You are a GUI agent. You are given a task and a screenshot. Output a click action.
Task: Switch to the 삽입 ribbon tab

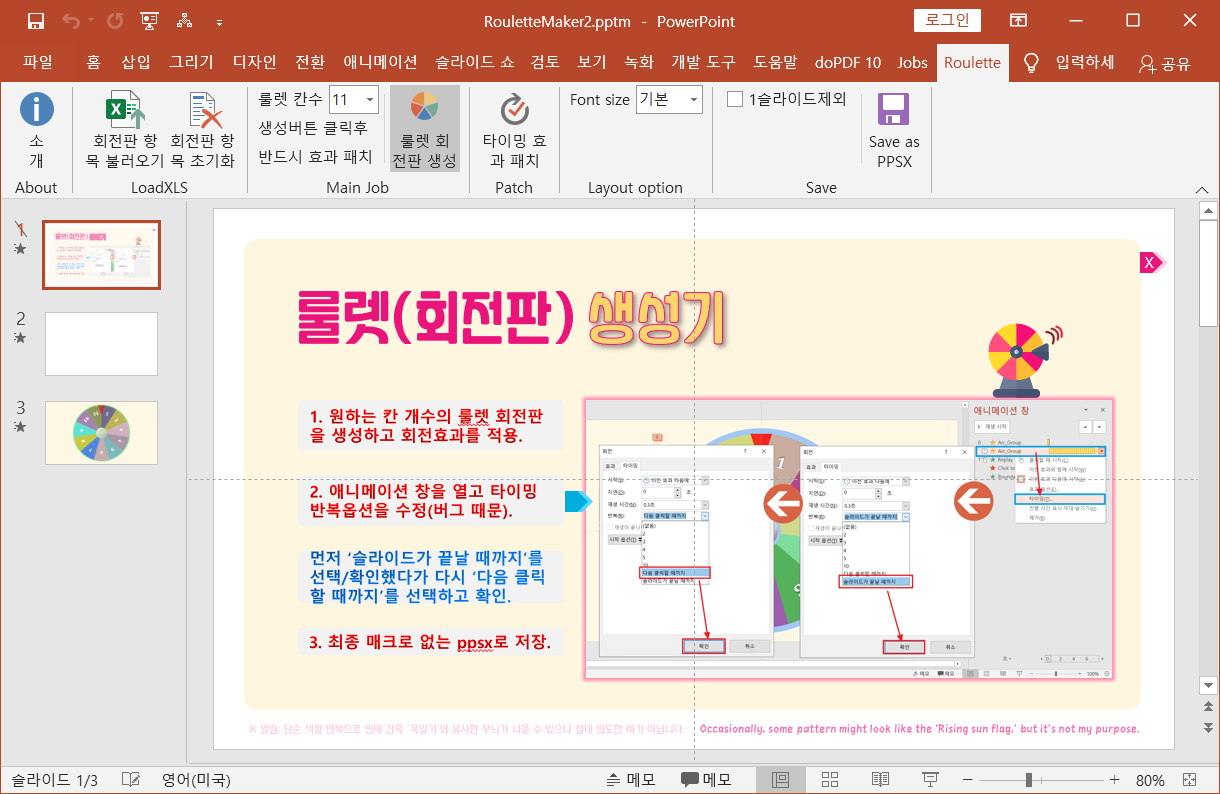click(136, 62)
